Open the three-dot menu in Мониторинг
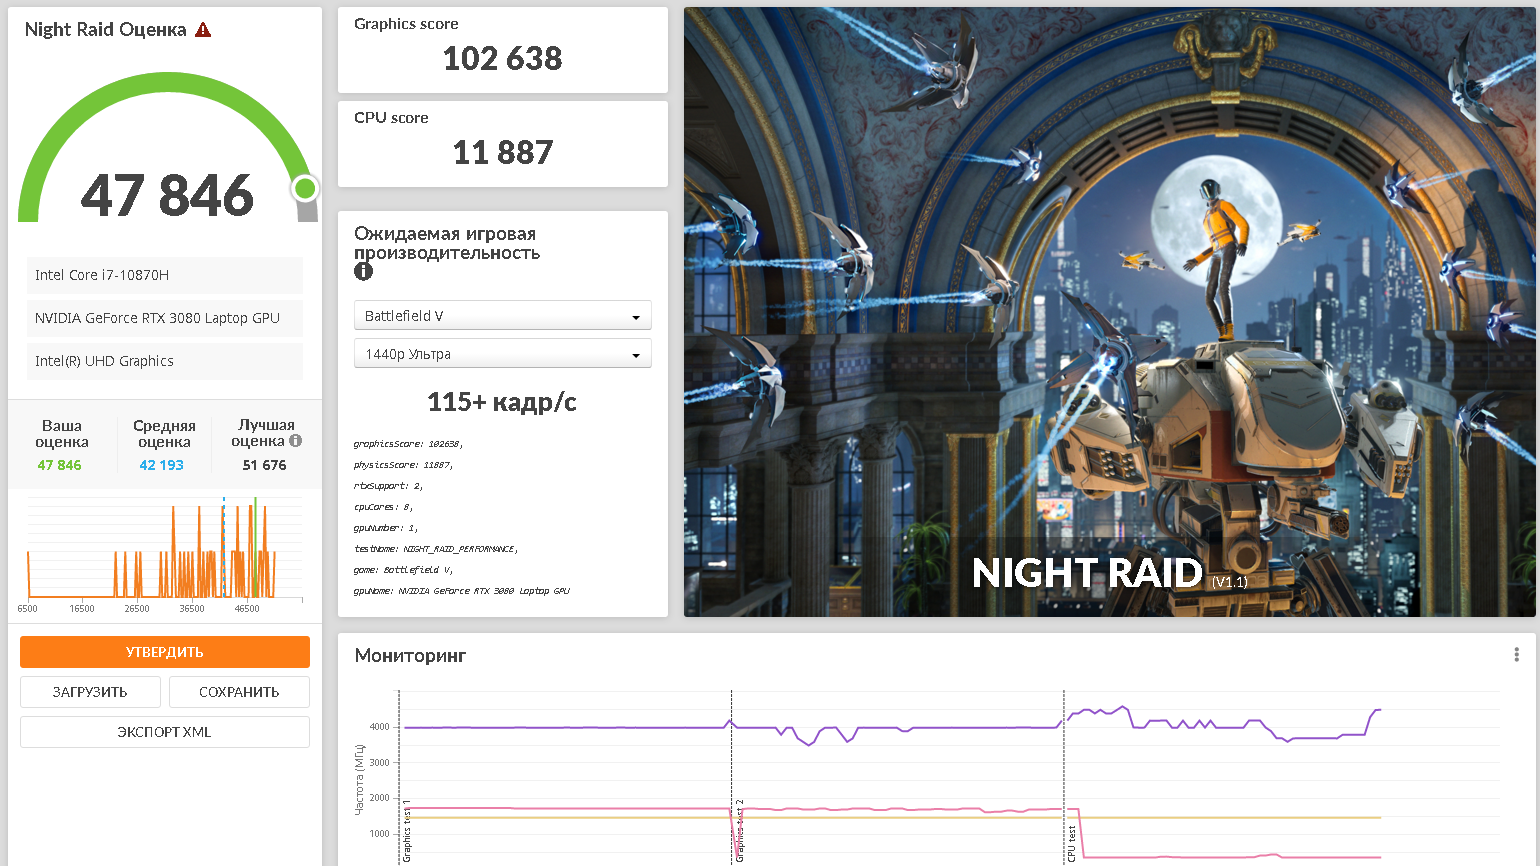This screenshot has width=1540, height=866. click(1516, 655)
